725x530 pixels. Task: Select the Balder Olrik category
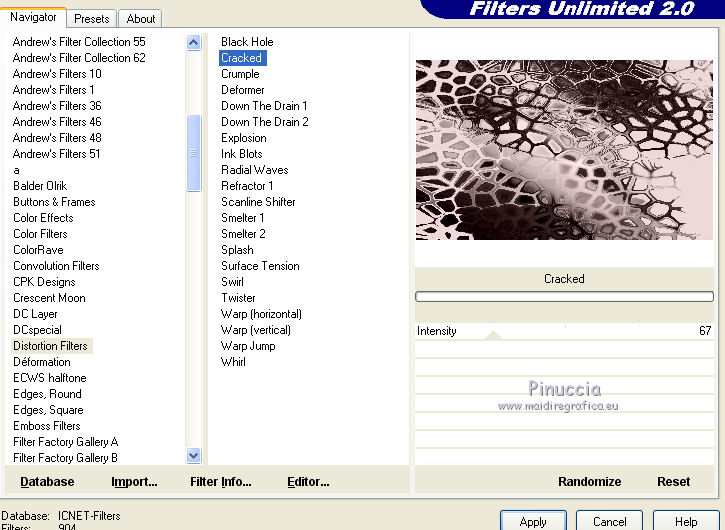click(x=40, y=186)
